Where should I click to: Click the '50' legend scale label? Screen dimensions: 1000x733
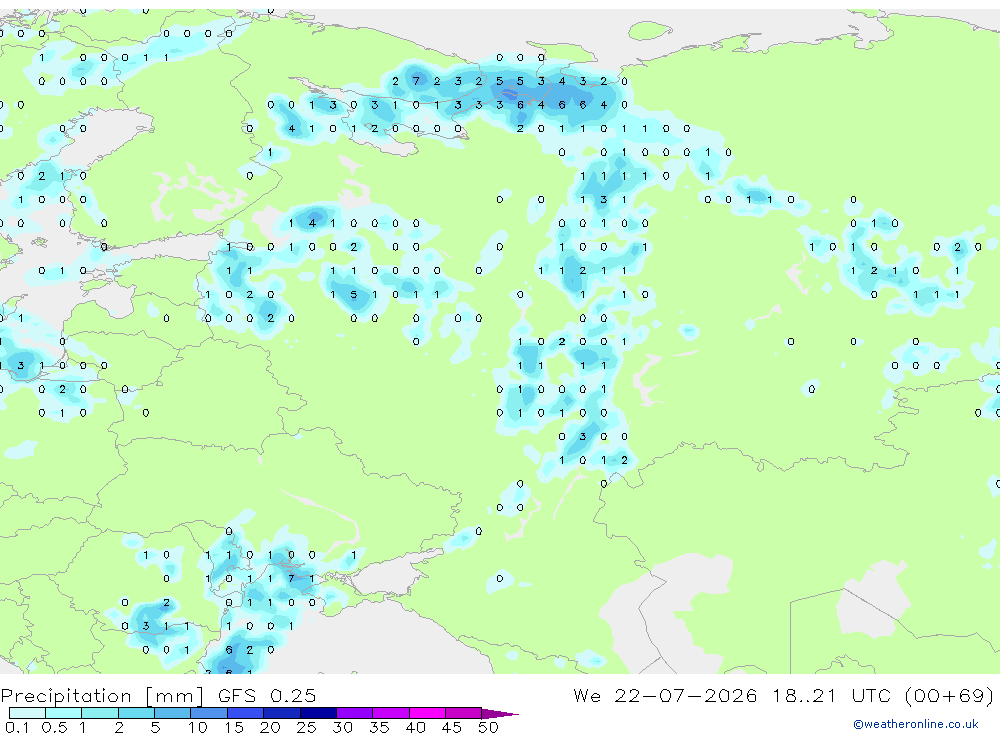point(488,727)
